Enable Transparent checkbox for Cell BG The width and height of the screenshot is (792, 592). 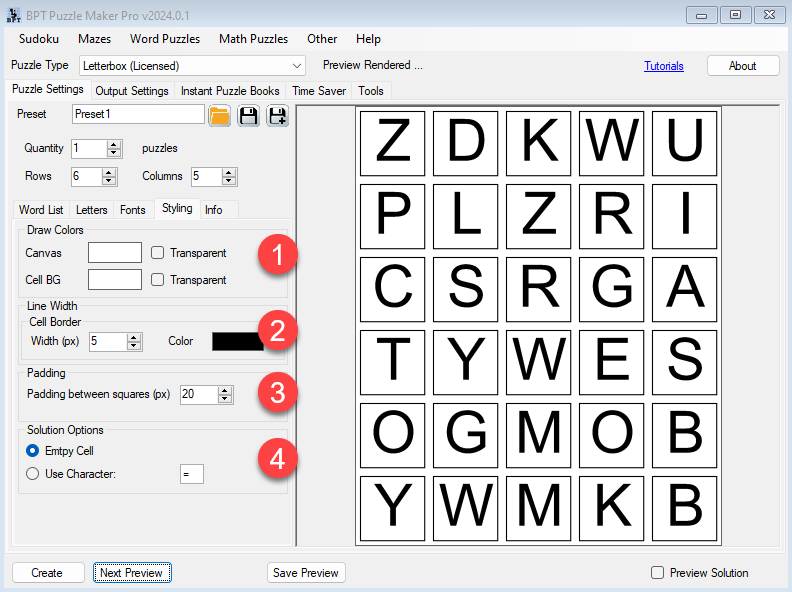158,280
